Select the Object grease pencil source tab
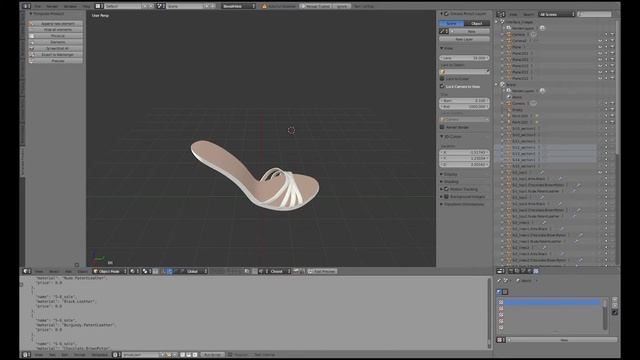This screenshot has width=640, height=360. tap(477, 24)
